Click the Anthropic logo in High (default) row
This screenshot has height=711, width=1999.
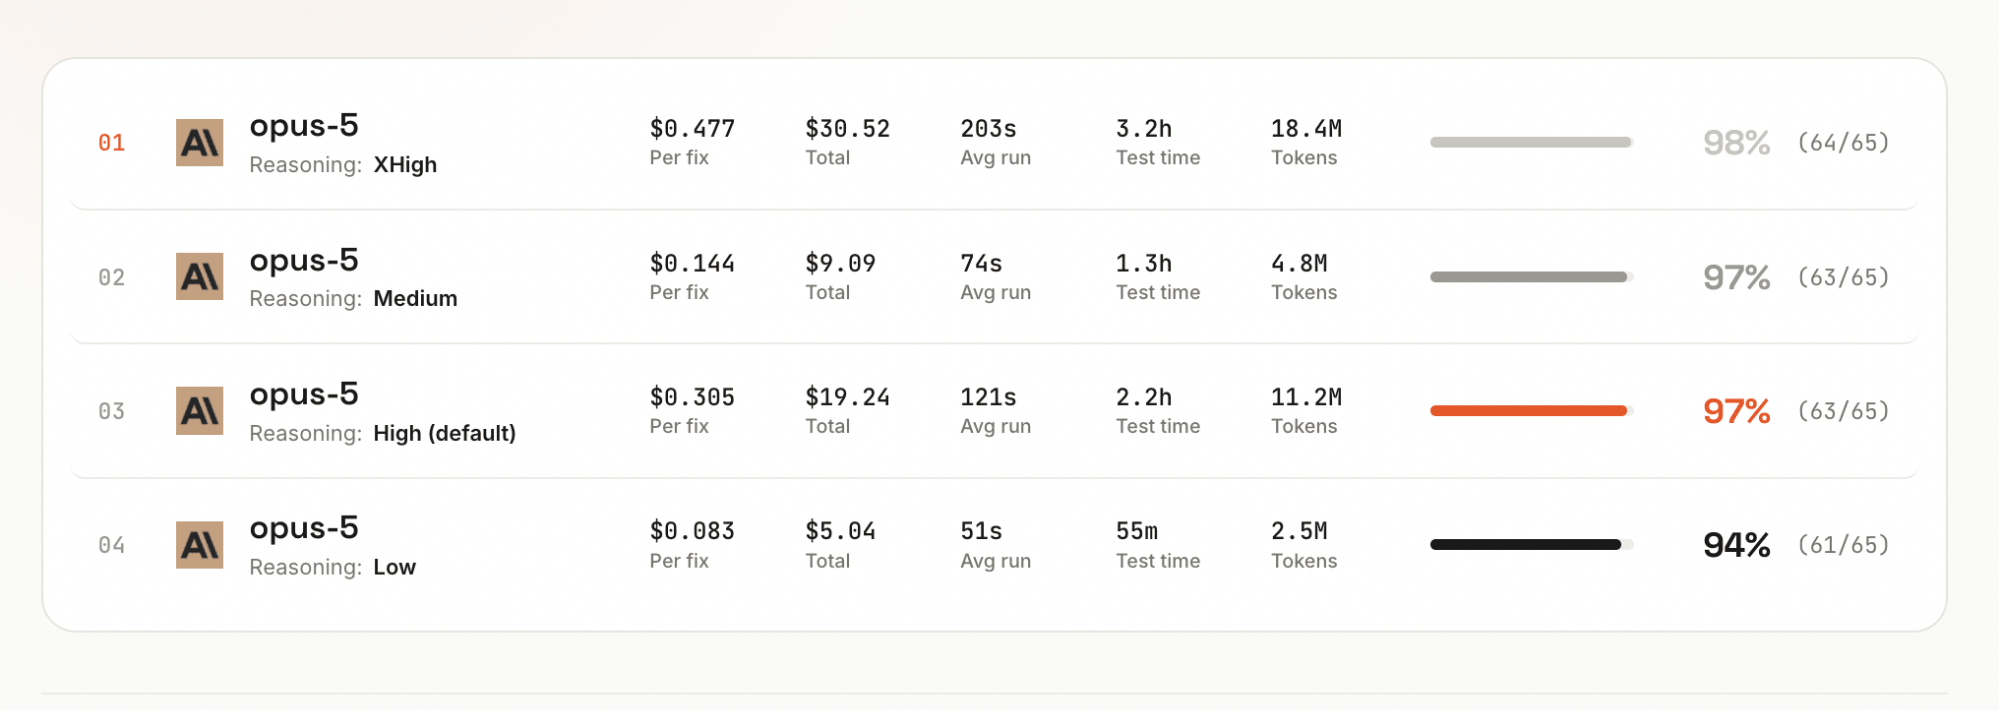pos(199,411)
